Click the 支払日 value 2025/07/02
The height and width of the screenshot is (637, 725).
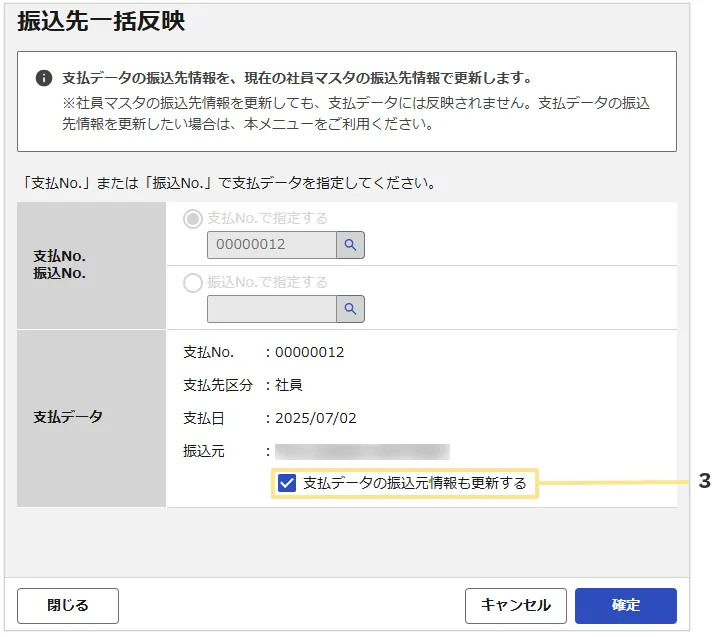pos(315,418)
